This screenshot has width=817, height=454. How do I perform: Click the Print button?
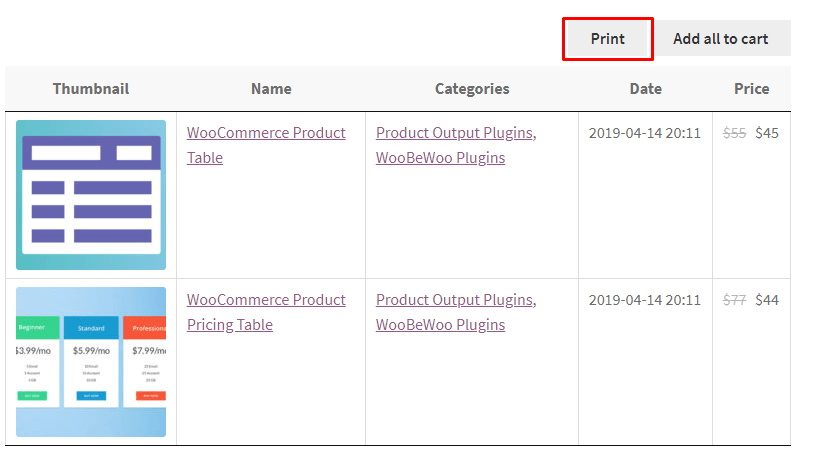pos(608,39)
